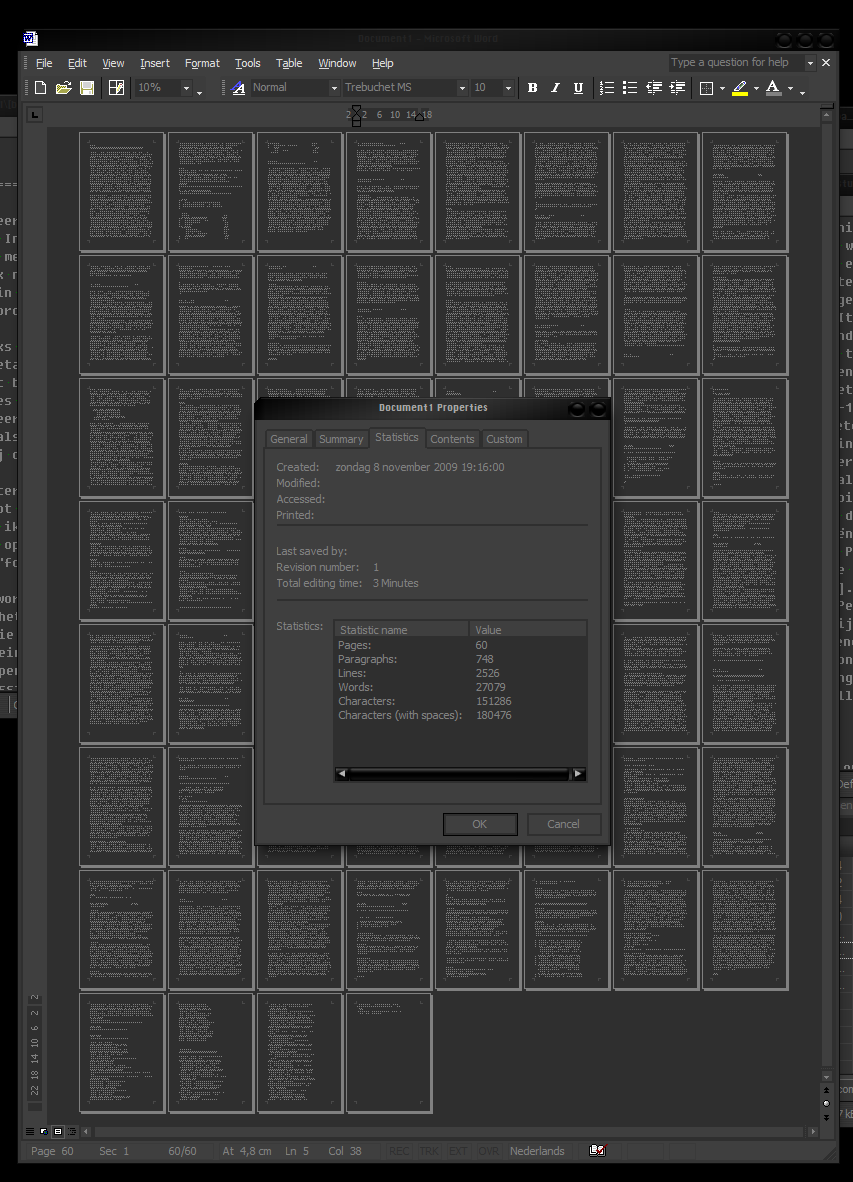Toggle Italic formatting
The height and width of the screenshot is (1182, 853).
coord(555,88)
